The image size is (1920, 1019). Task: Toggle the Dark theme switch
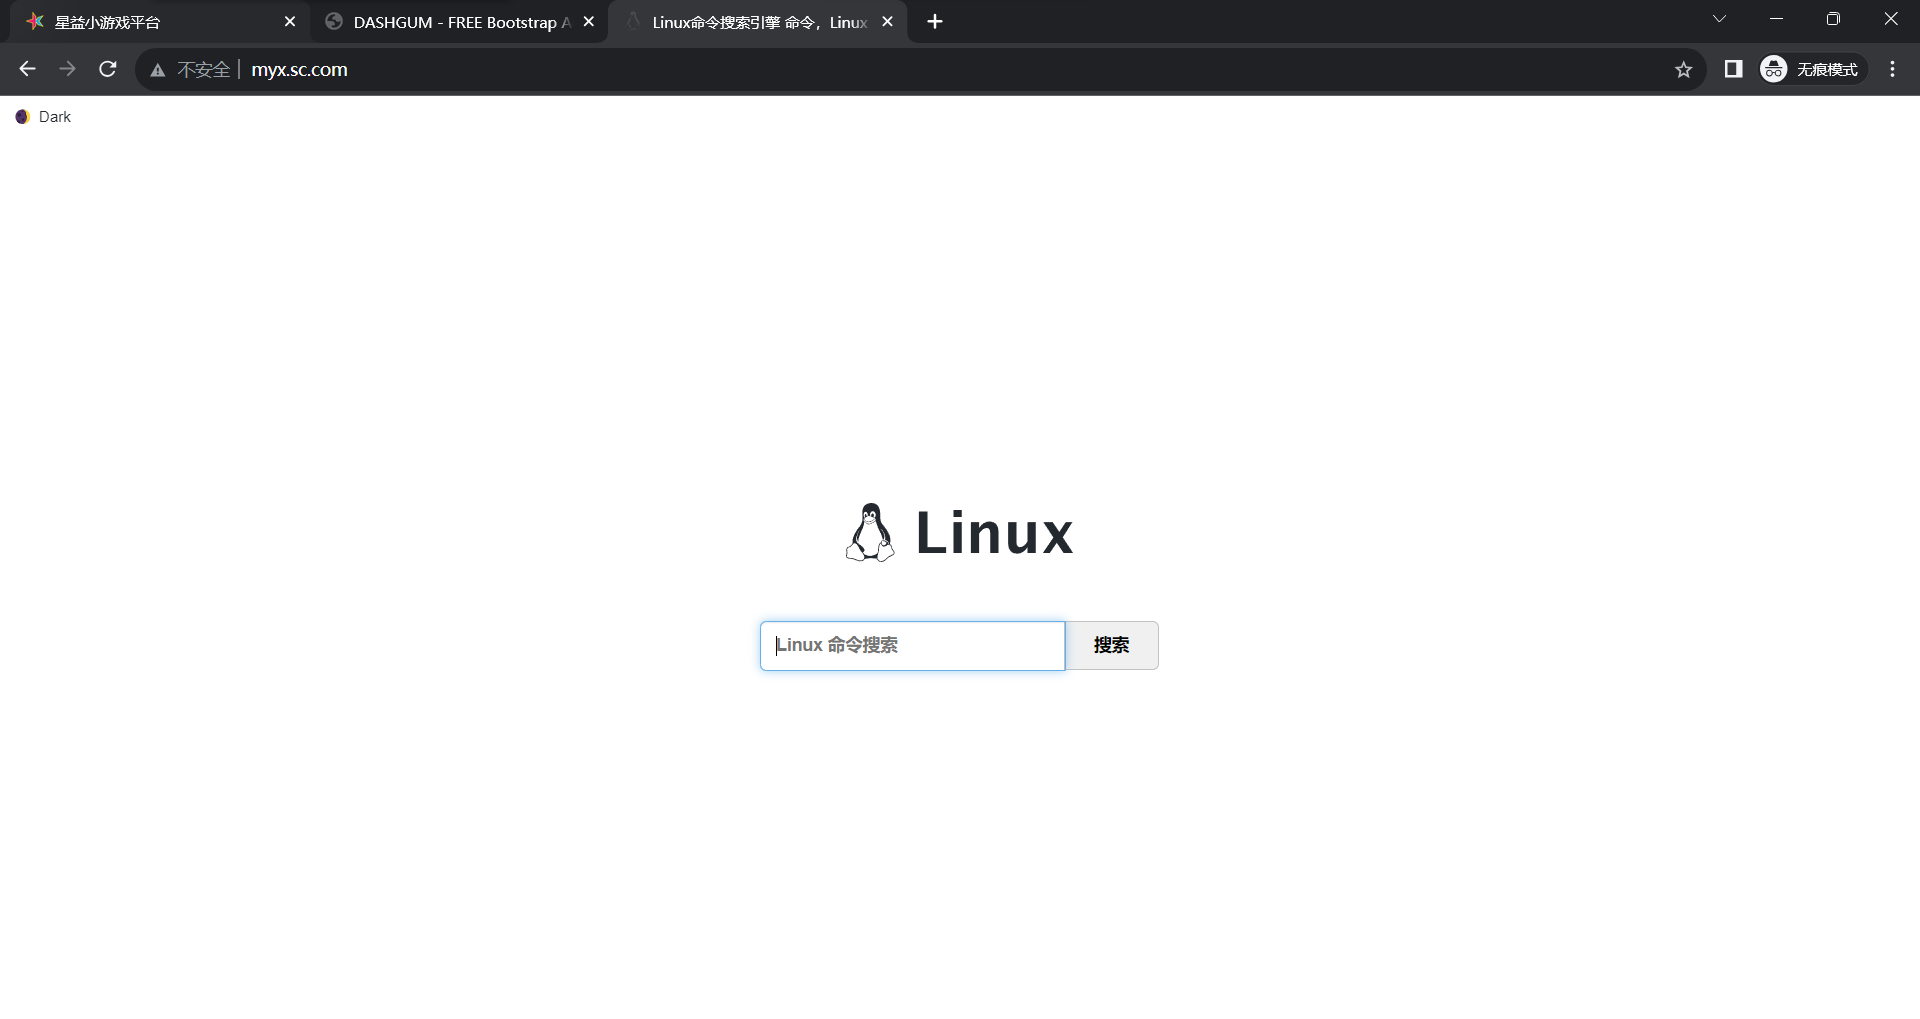43,117
